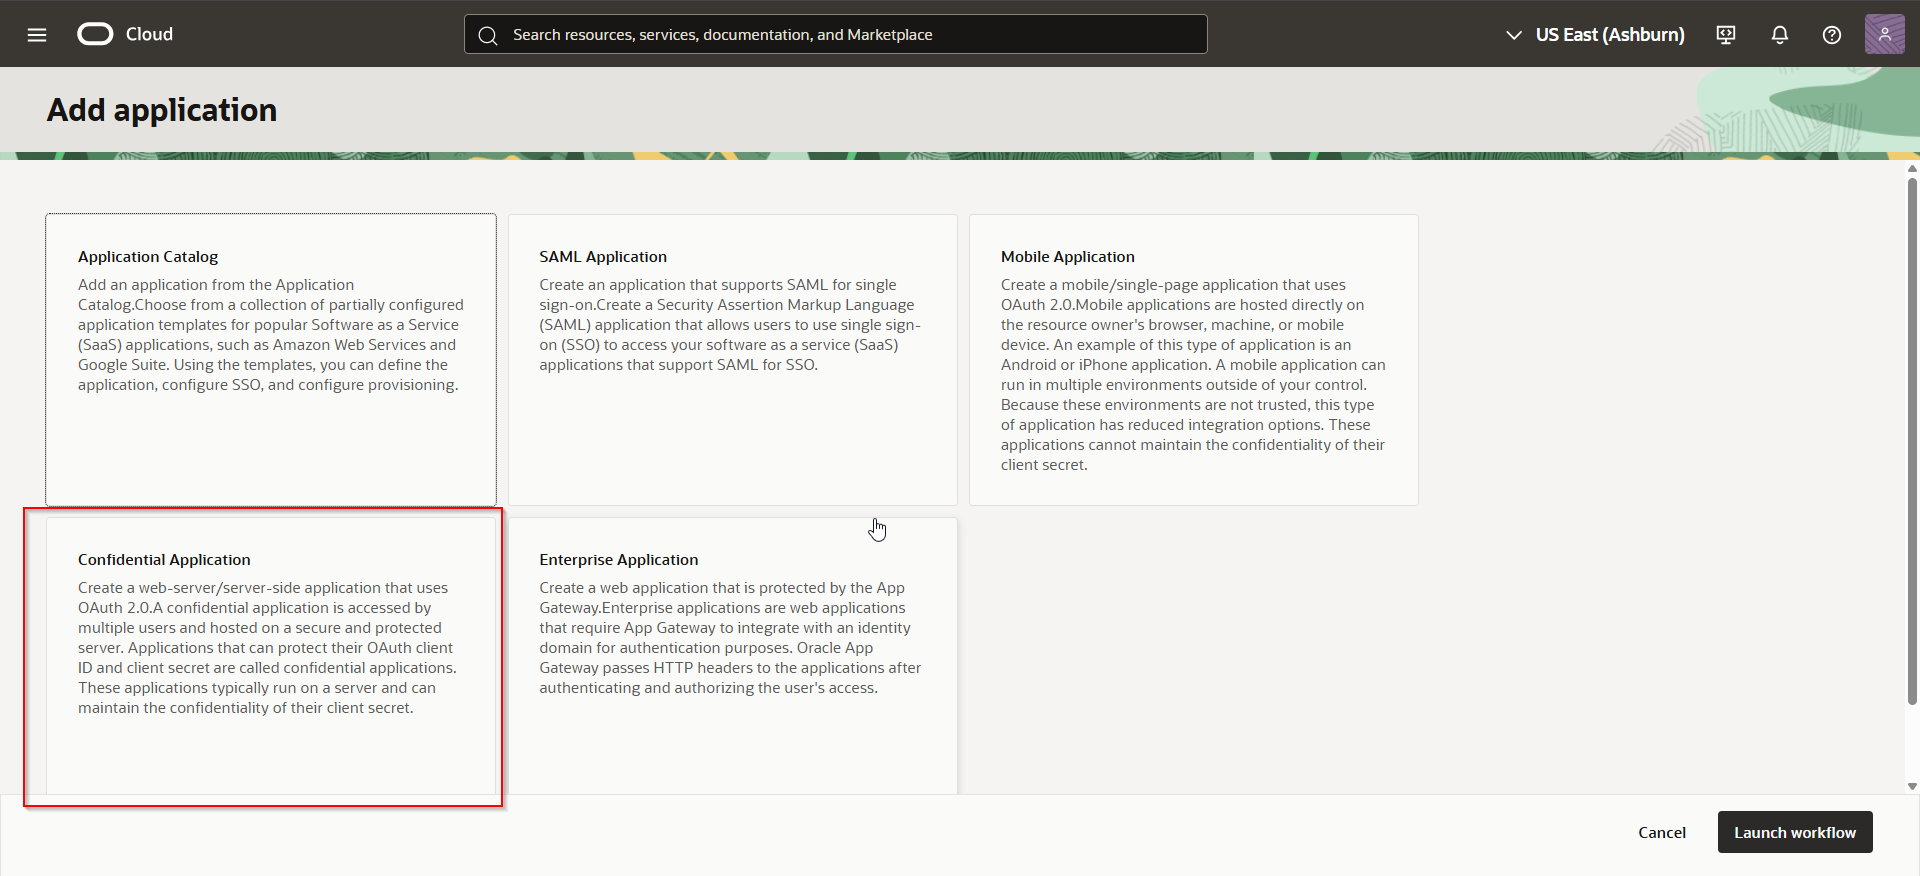The image size is (1920, 876).
Task: Open the hamburger navigation menu
Action: 37,35
